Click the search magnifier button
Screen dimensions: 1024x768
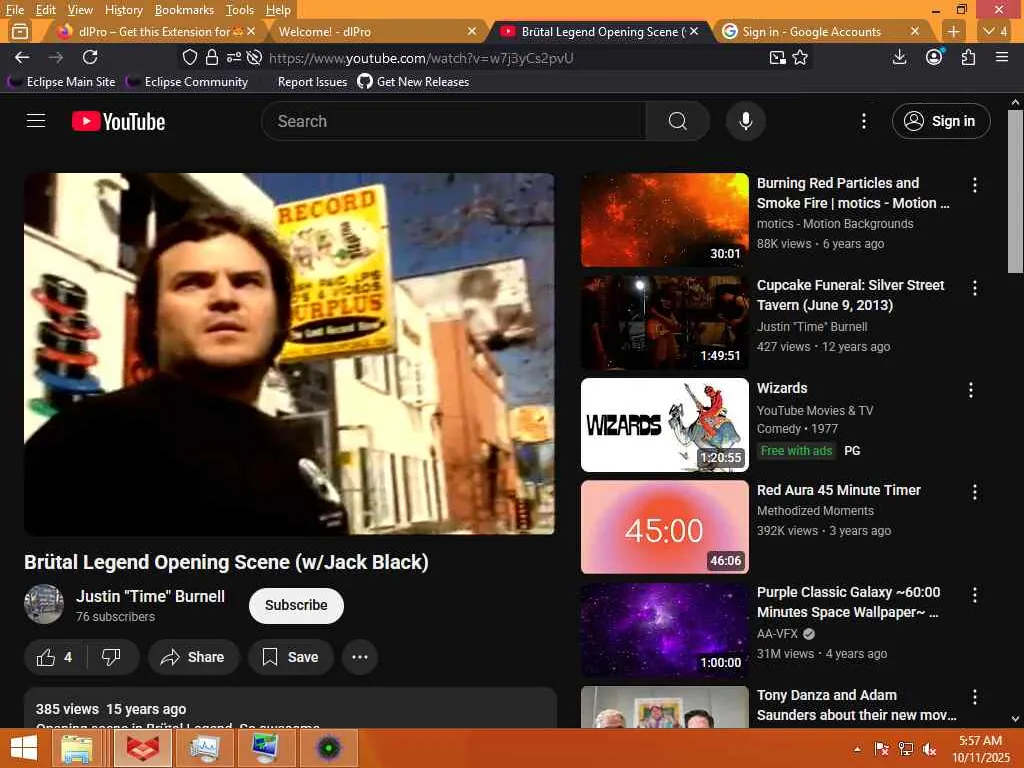[678, 121]
